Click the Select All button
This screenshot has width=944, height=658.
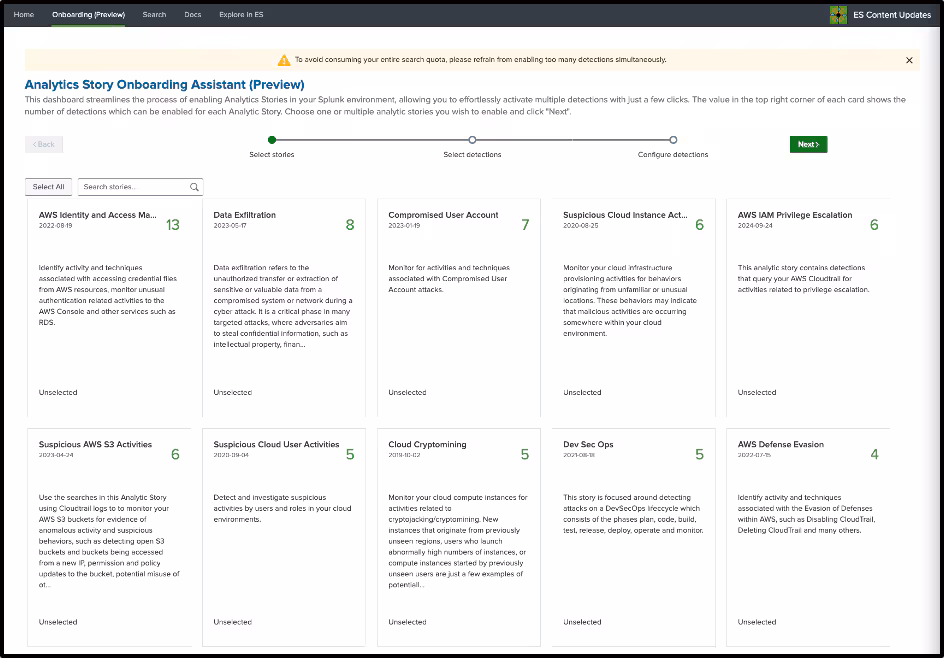tap(48, 187)
